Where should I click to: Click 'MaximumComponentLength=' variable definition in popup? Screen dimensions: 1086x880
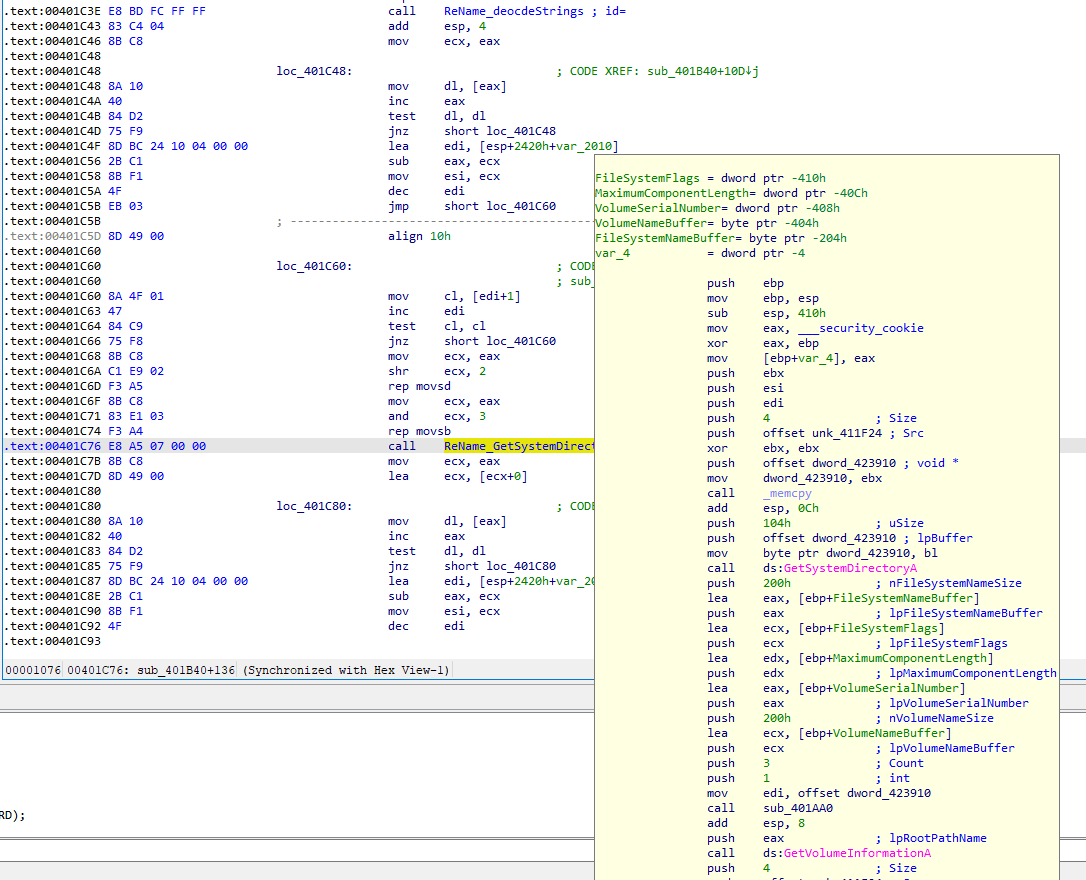[731, 193]
